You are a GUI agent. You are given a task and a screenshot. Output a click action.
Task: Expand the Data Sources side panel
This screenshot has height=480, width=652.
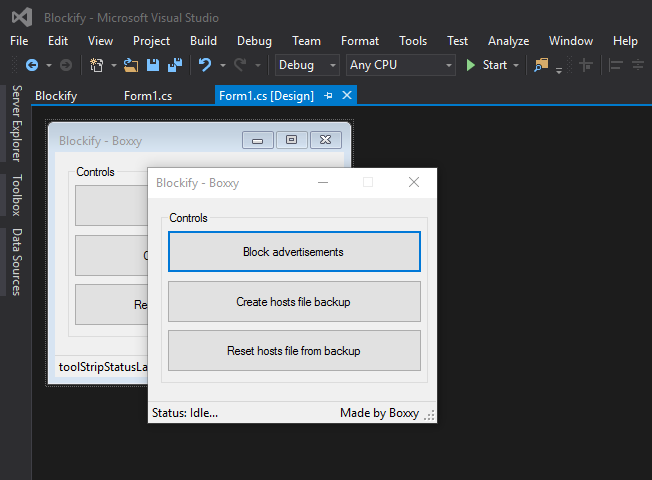[16, 262]
